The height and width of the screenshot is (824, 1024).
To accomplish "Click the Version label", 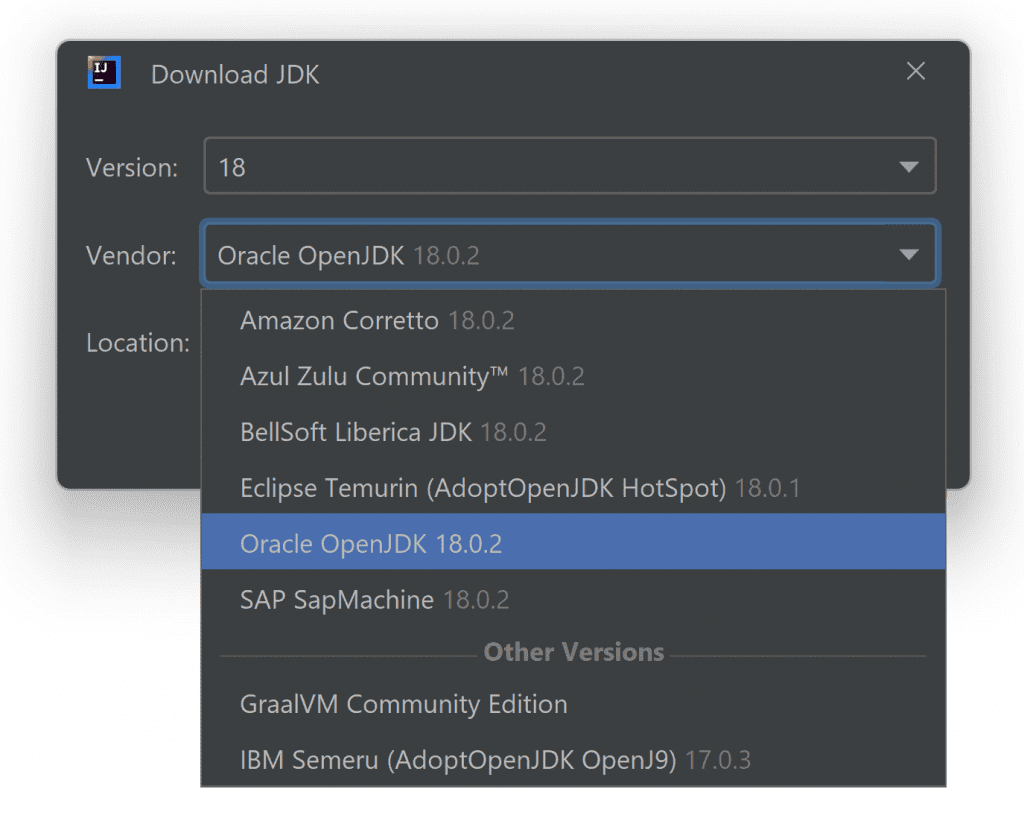I will [132, 168].
